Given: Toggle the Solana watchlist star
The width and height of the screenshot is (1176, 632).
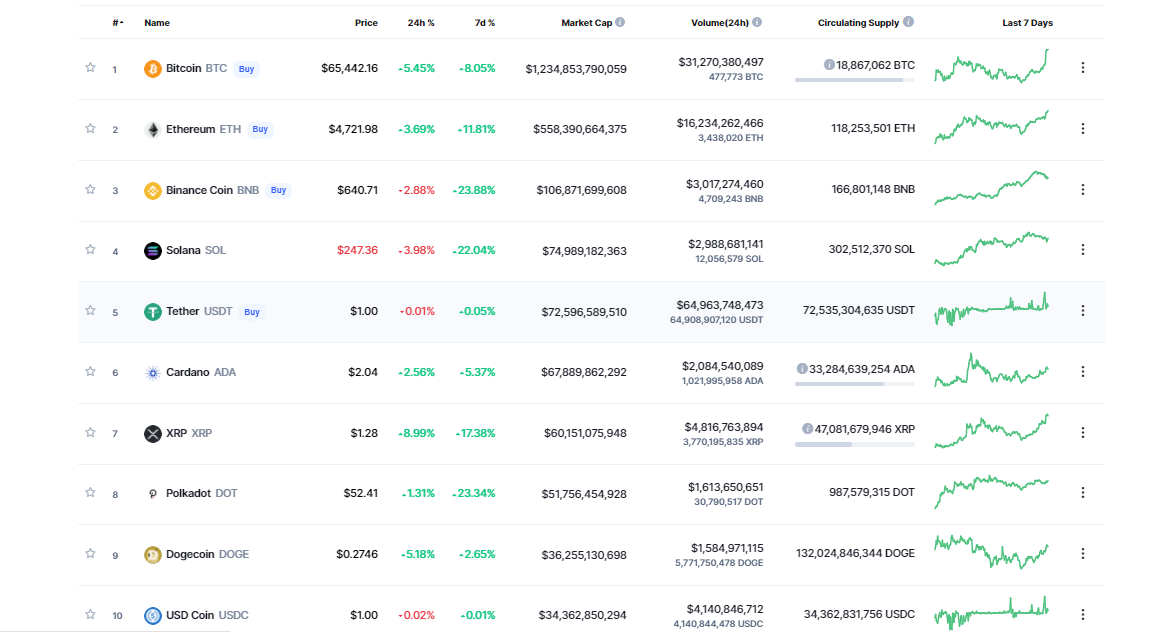Looking at the screenshot, I should click(90, 249).
